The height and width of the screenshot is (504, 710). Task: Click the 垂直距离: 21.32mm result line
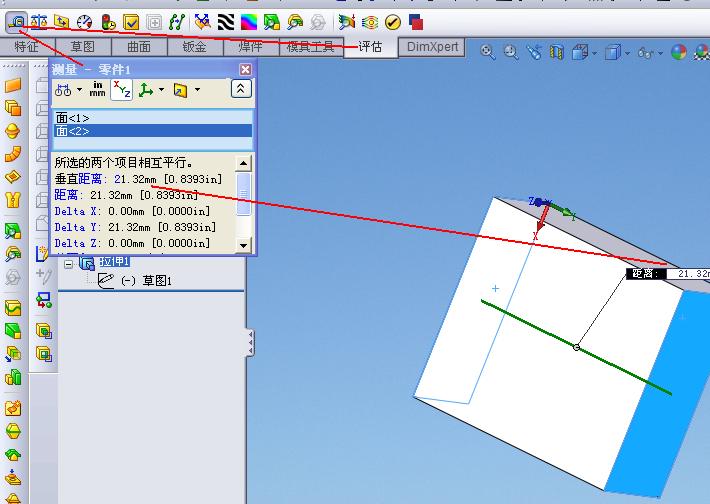tap(138, 179)
